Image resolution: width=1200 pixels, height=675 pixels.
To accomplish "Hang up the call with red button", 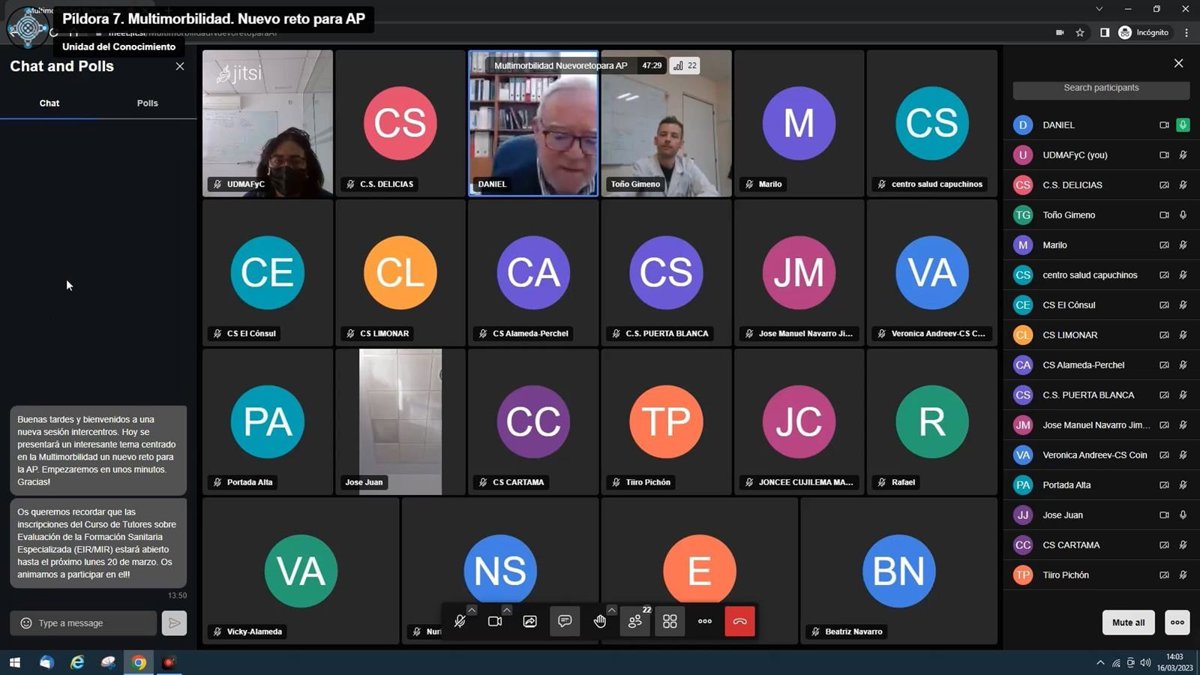I will [740, 621].
